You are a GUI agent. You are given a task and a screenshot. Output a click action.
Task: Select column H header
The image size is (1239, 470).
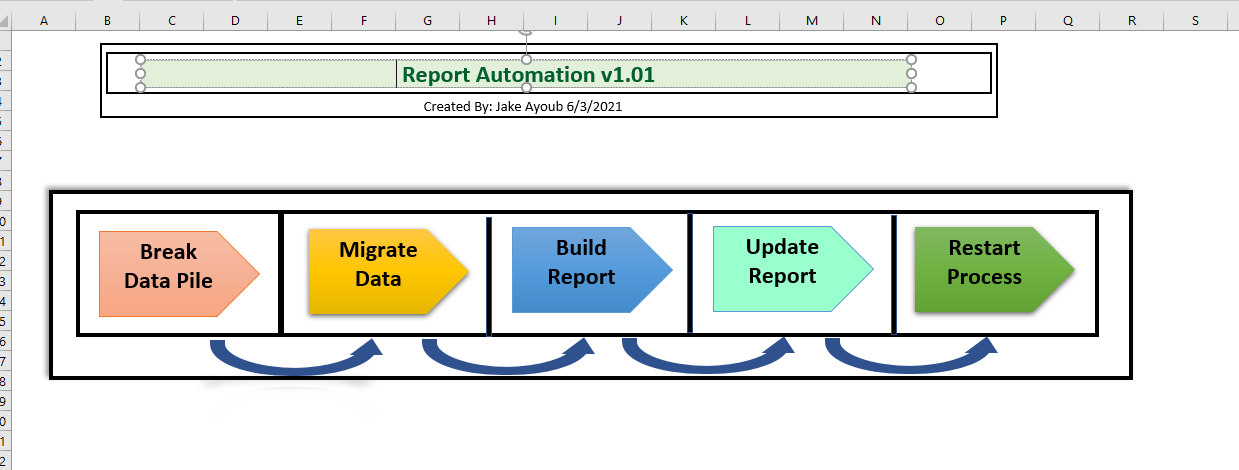(x=492, y=20)
